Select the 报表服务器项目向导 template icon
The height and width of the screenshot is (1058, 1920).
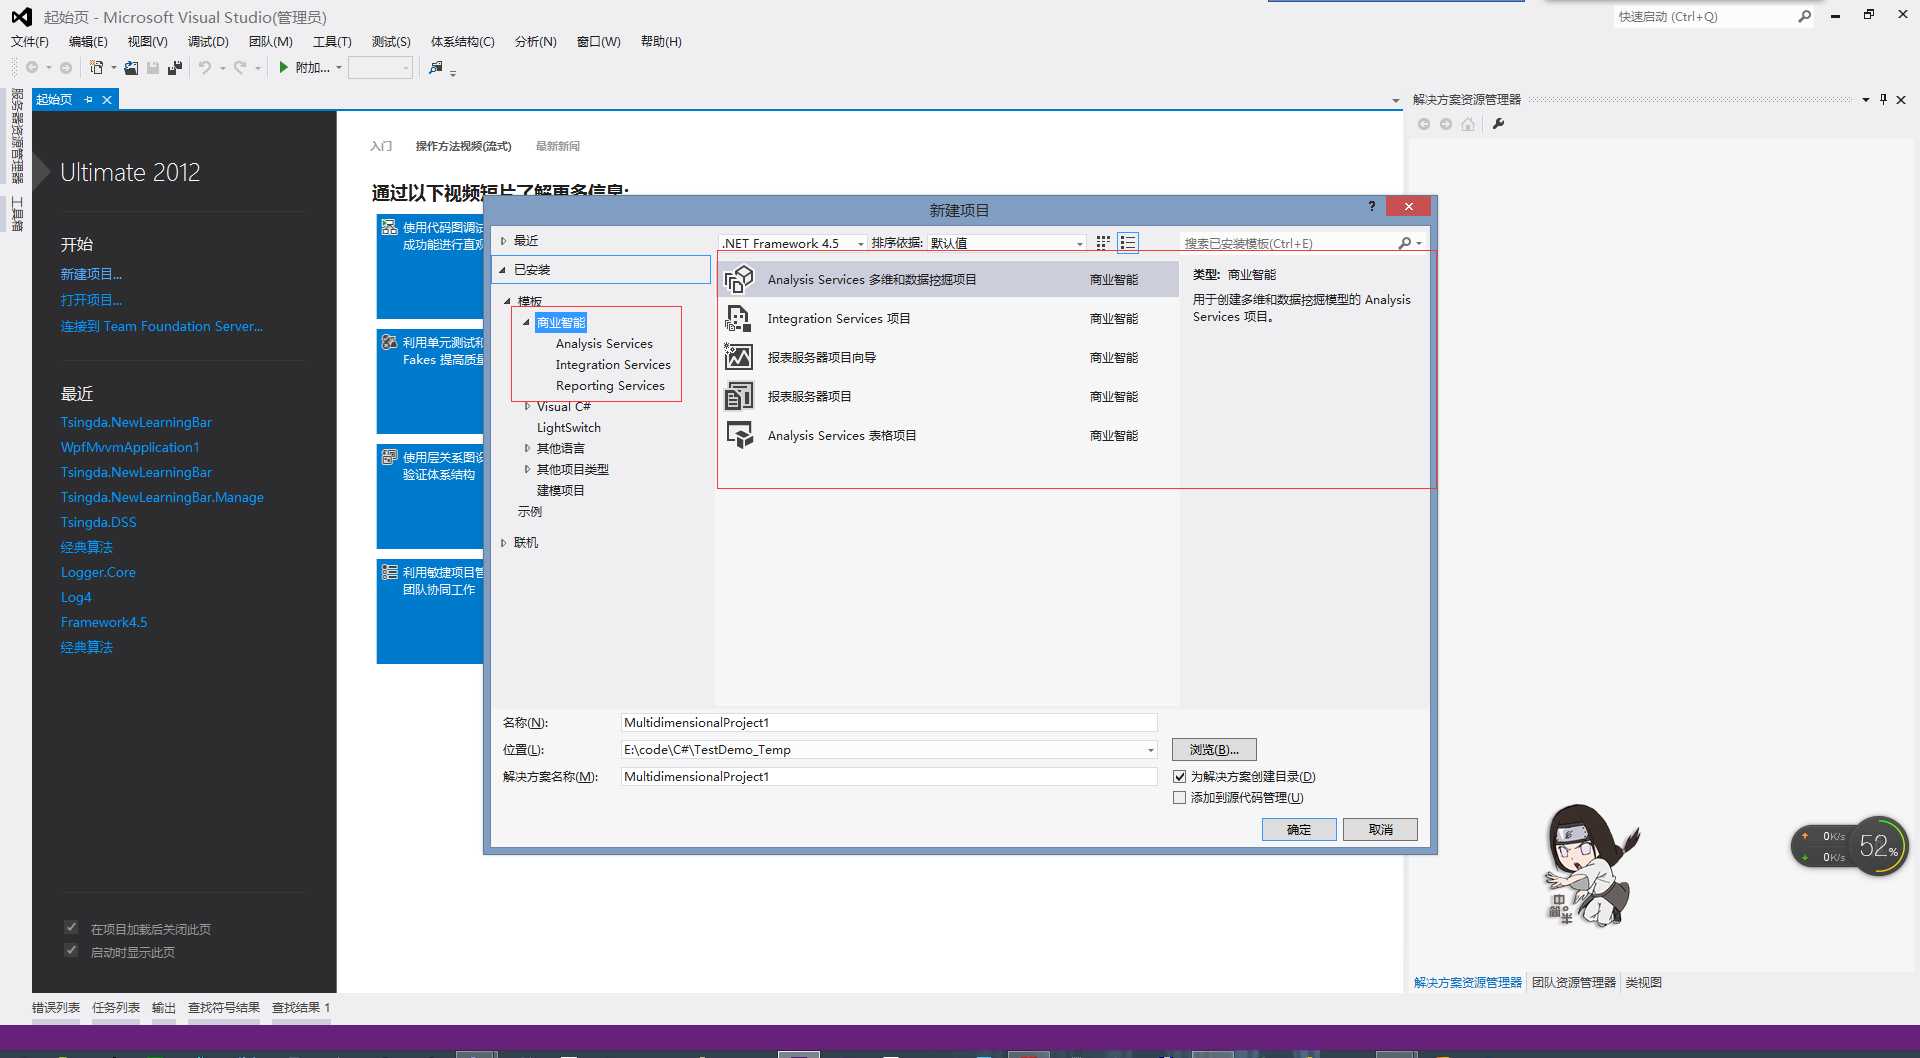click(739, 357)
